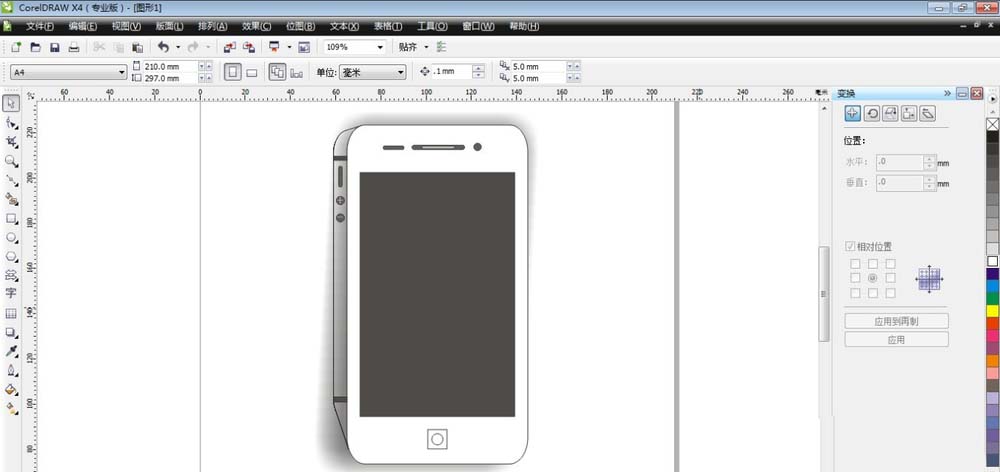Viewport: 1000px width, 472px height.
Task: Select the Eyedropper tool
Action: (11, 351)
